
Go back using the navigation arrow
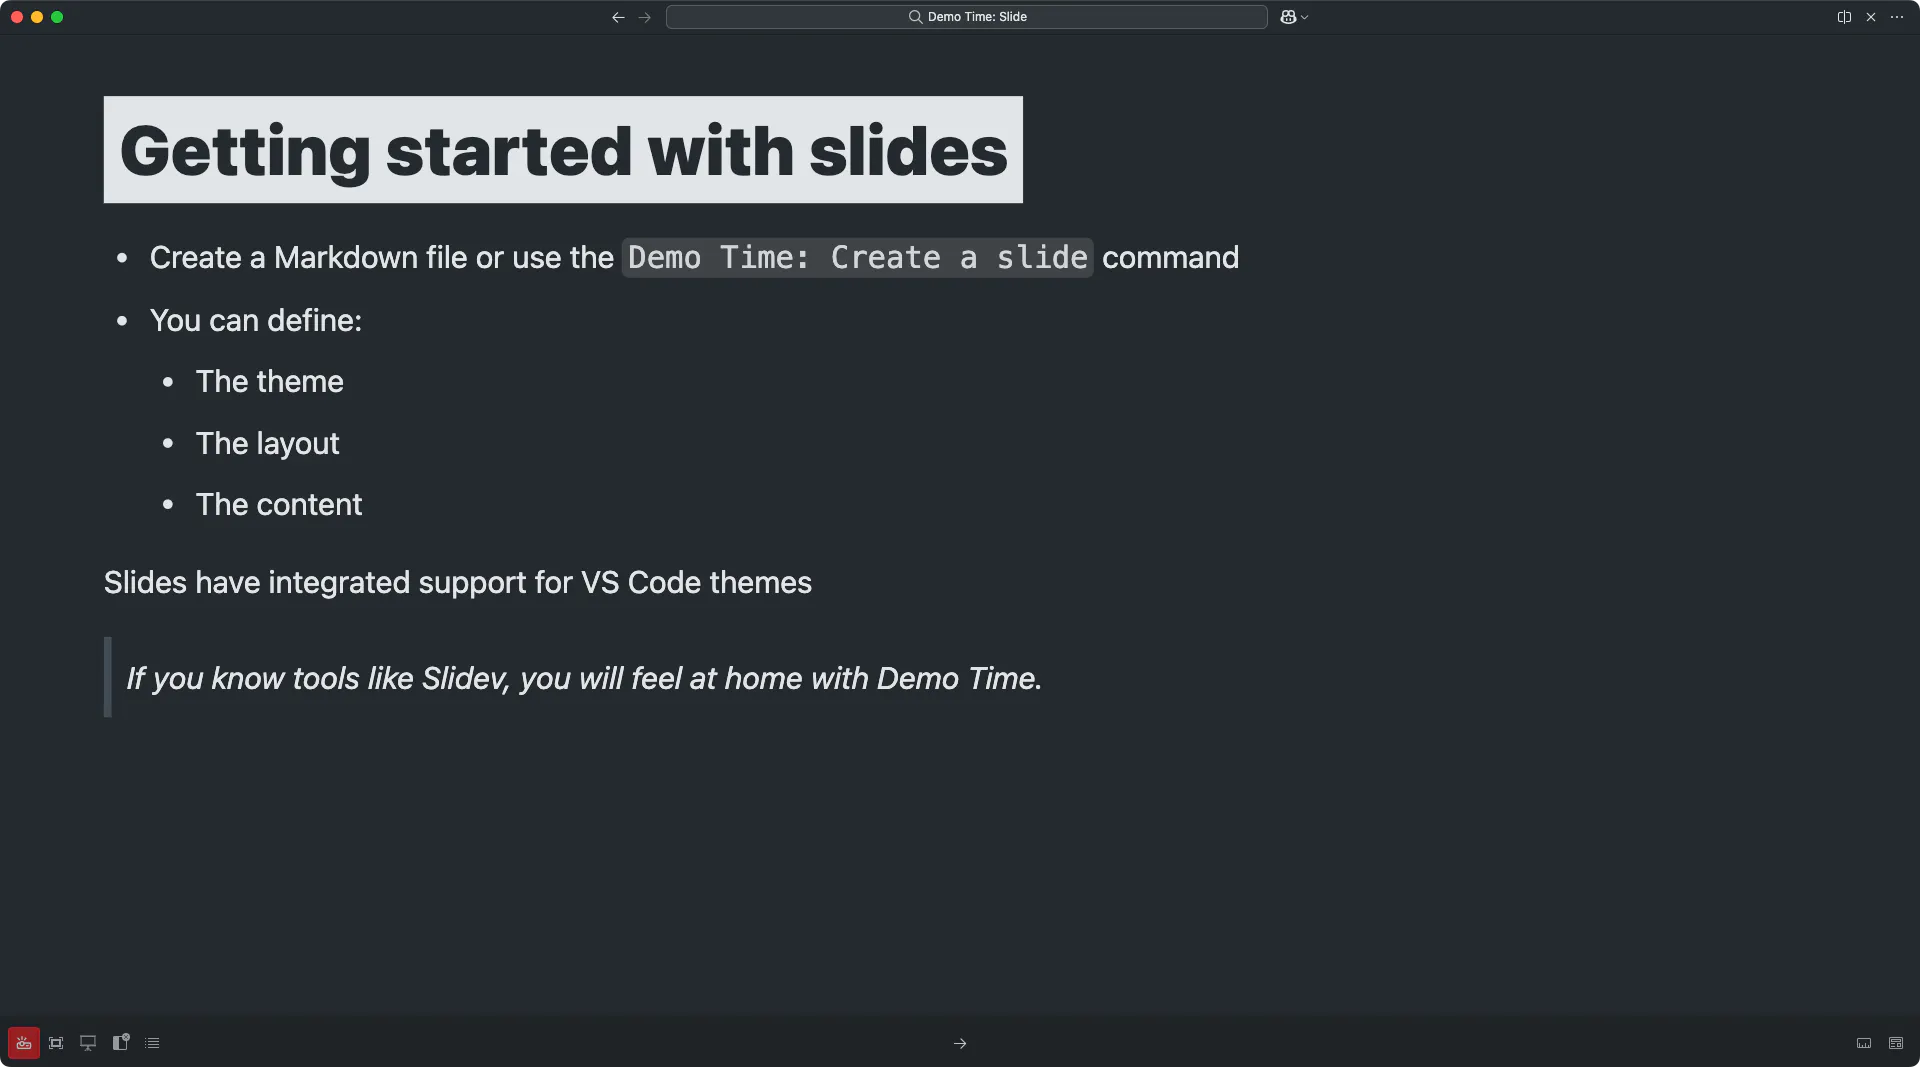coord(618,17)
